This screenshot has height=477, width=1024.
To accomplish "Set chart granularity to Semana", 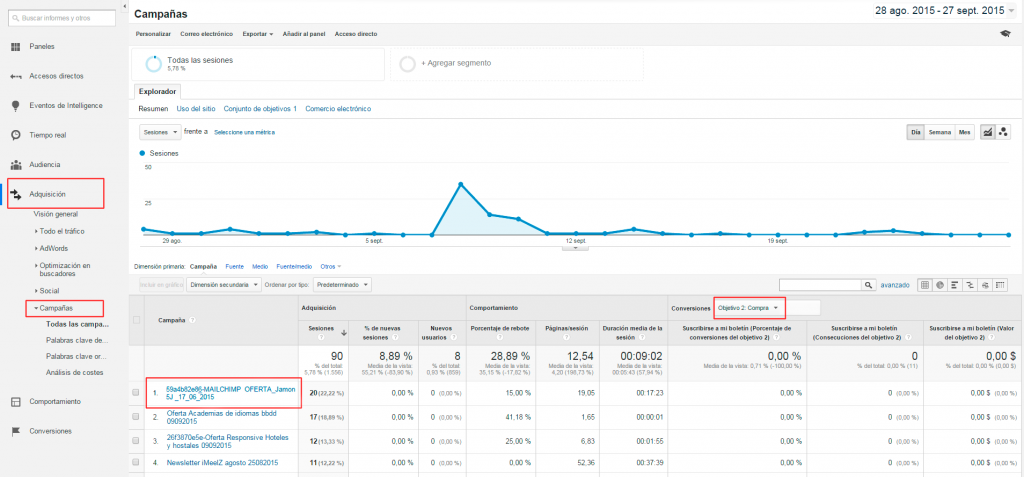I will [940, 132].
